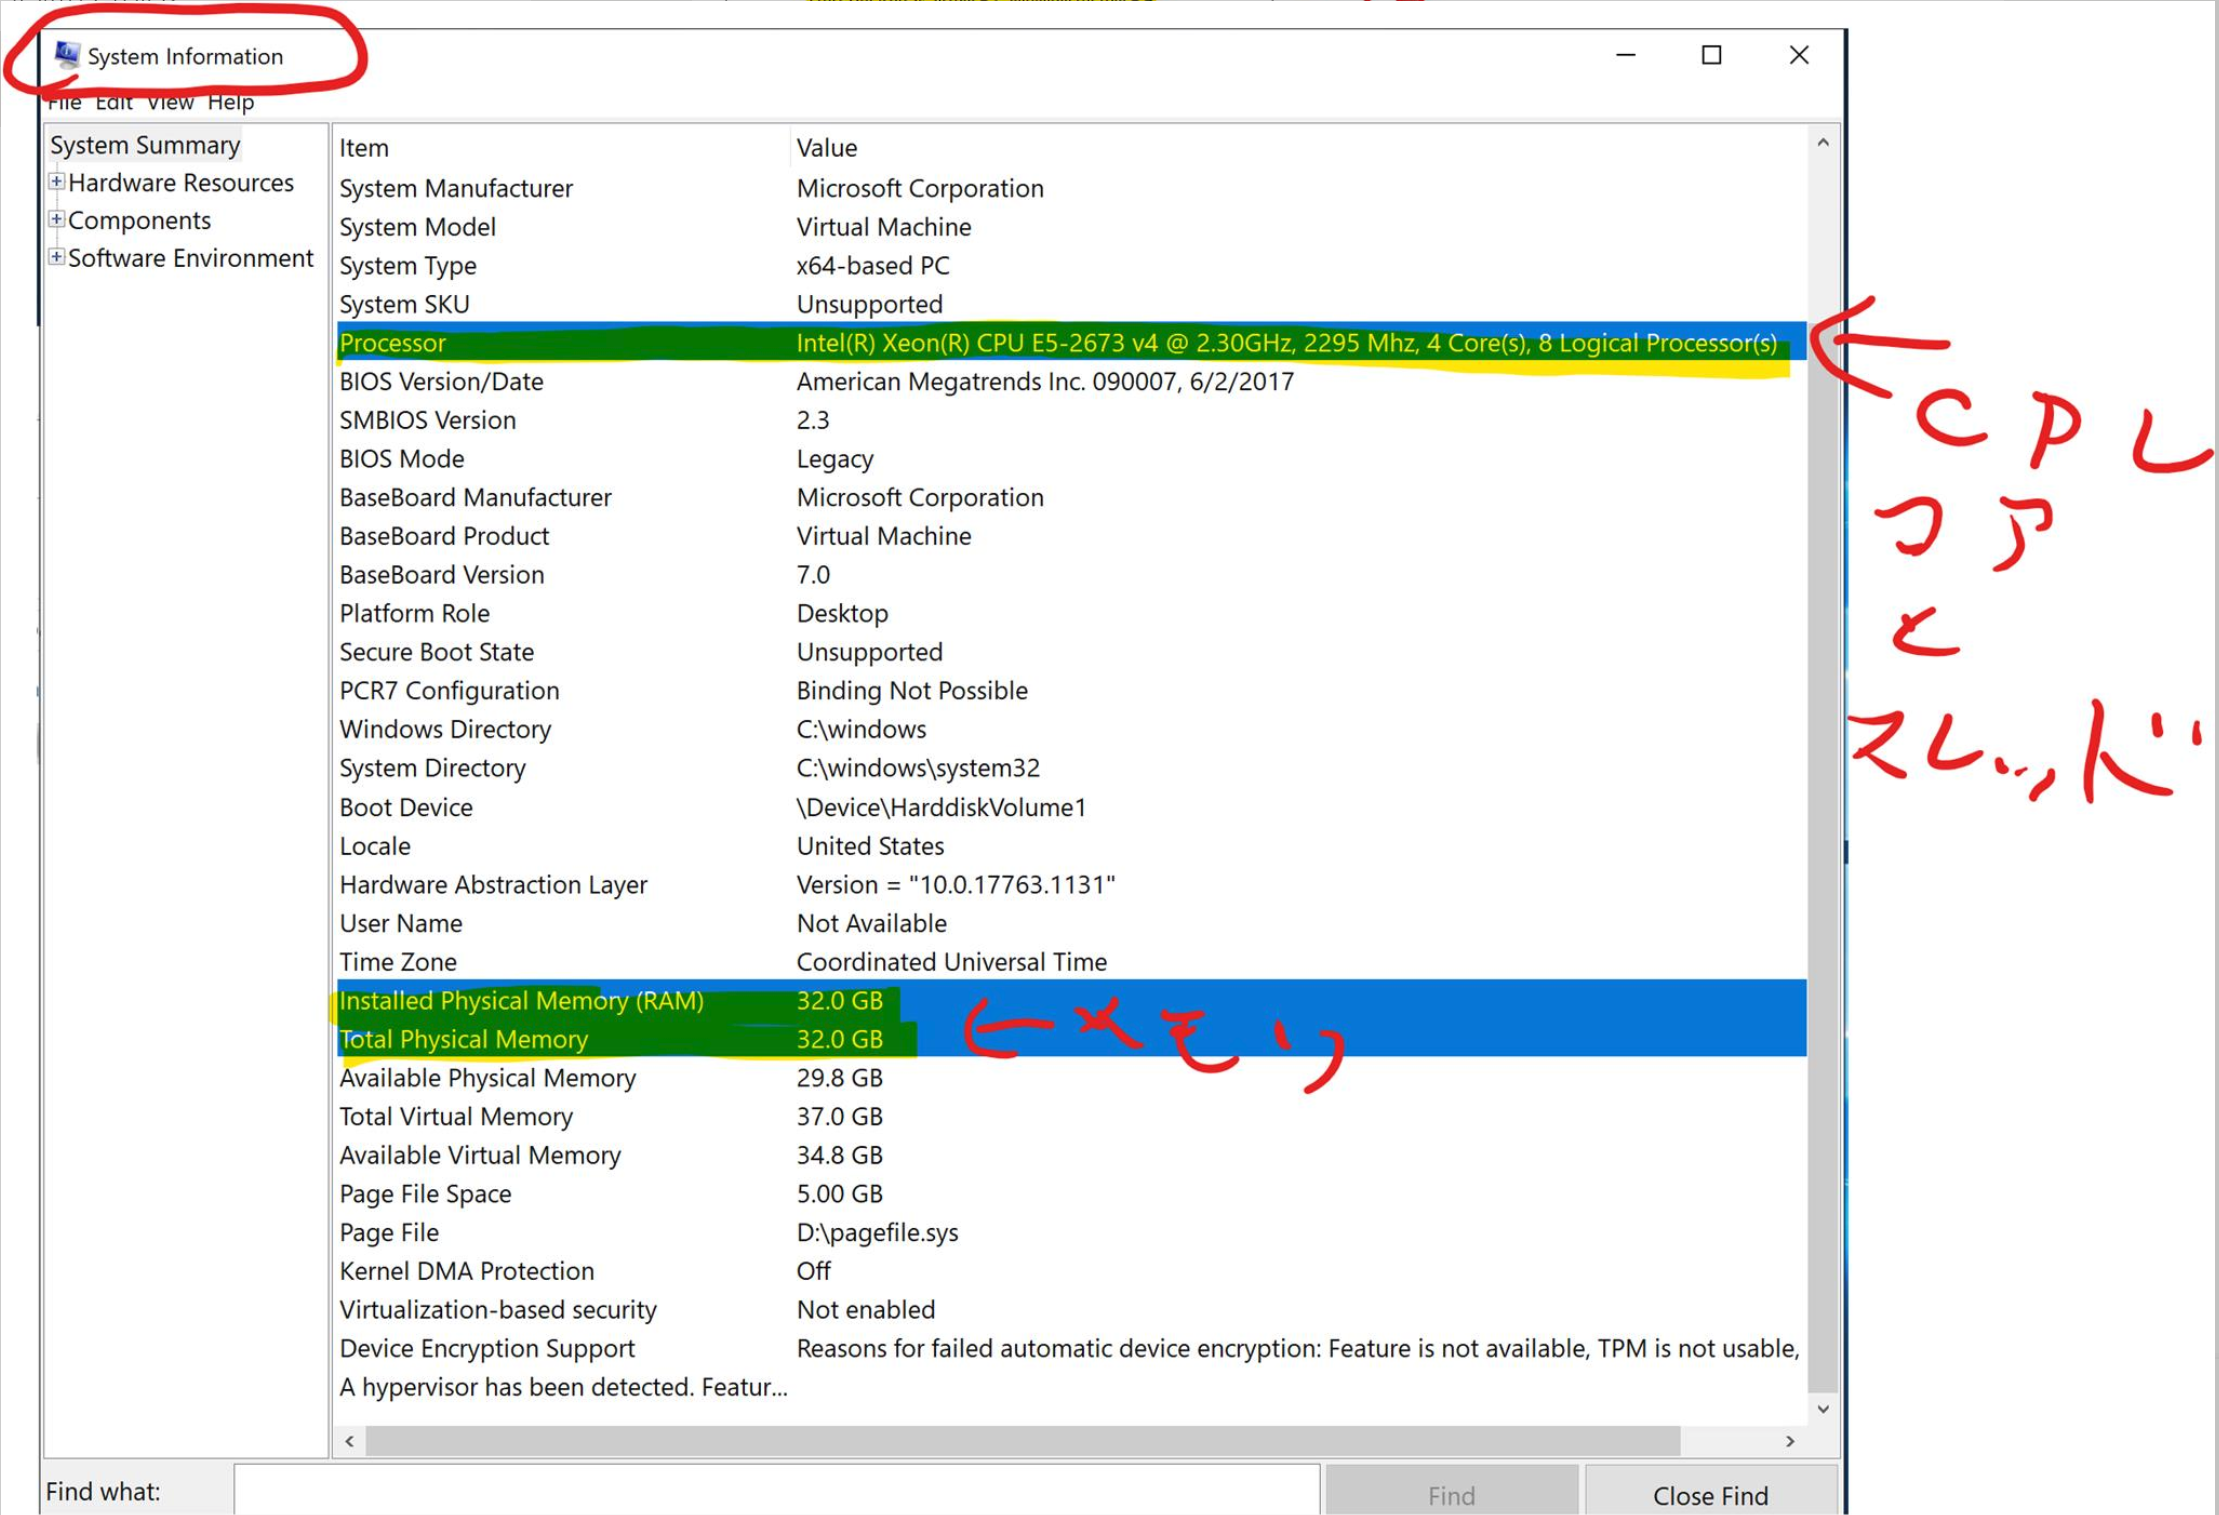Image resolution: width=2219 pixels, height=1515 pixels.
Task: Open the Help menu
Action: coord(231,103)
